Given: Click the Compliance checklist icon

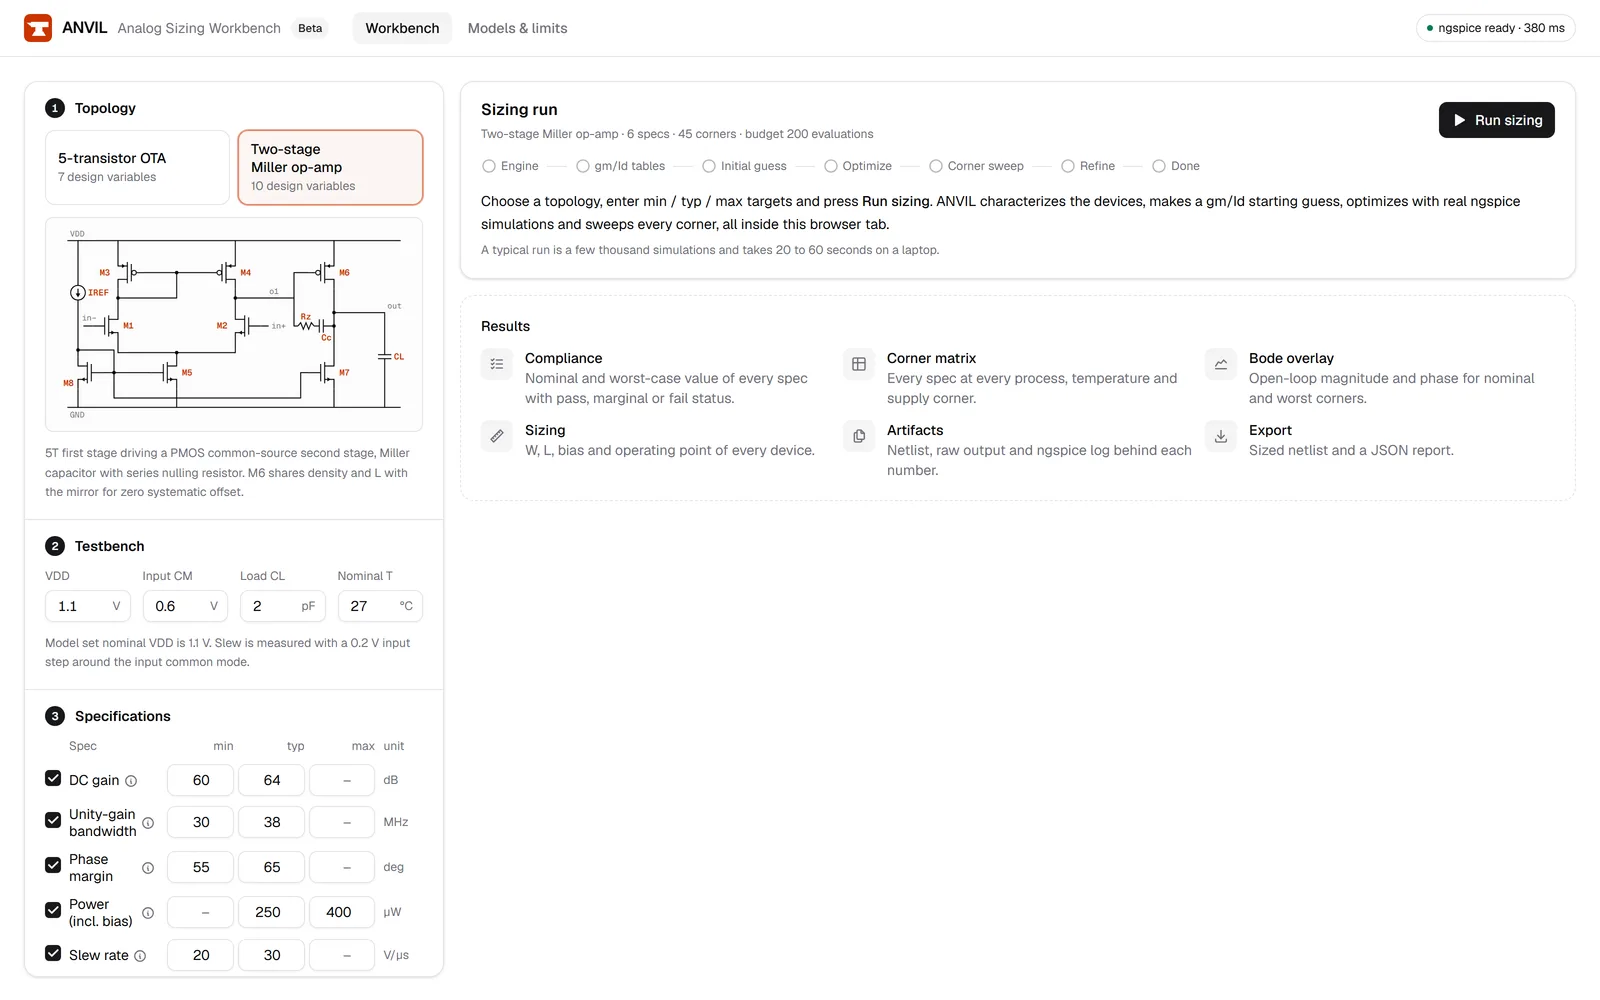Looking at the screenshot, I should pos(497,364).
